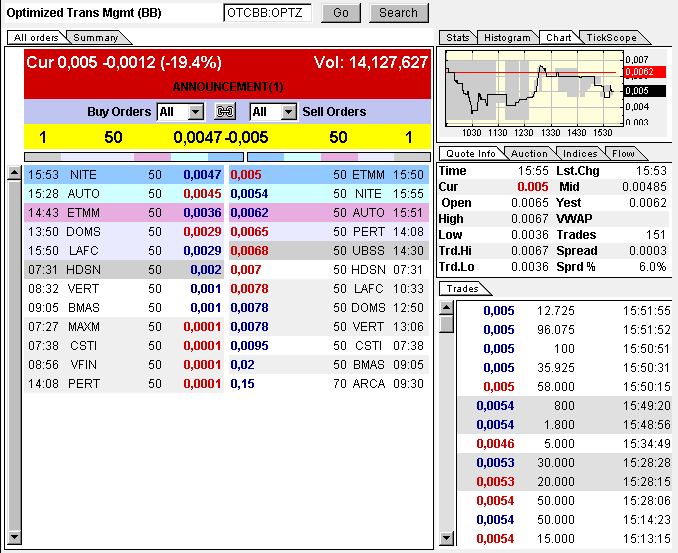Image resolution: width=678 pixels, height=553 pixels.
Task: Open the Buy Orders filter dropdown
Action: [195, 112]
